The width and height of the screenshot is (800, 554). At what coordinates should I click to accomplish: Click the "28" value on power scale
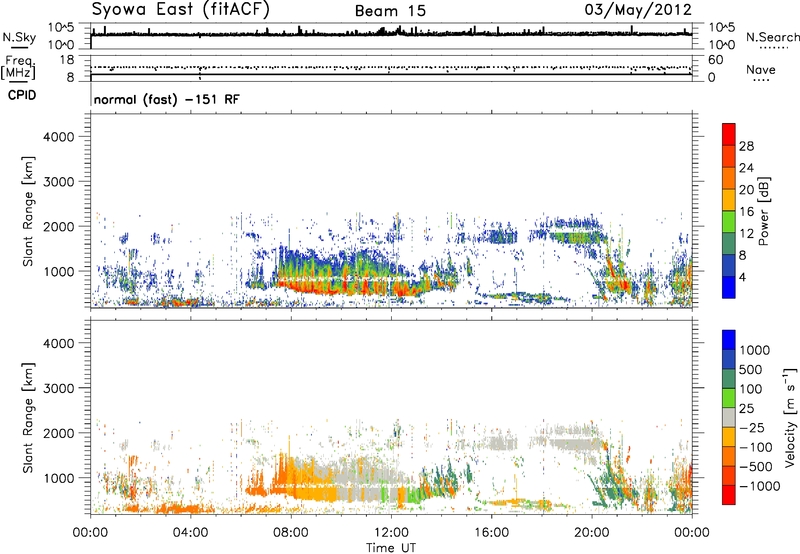[746, 146]
